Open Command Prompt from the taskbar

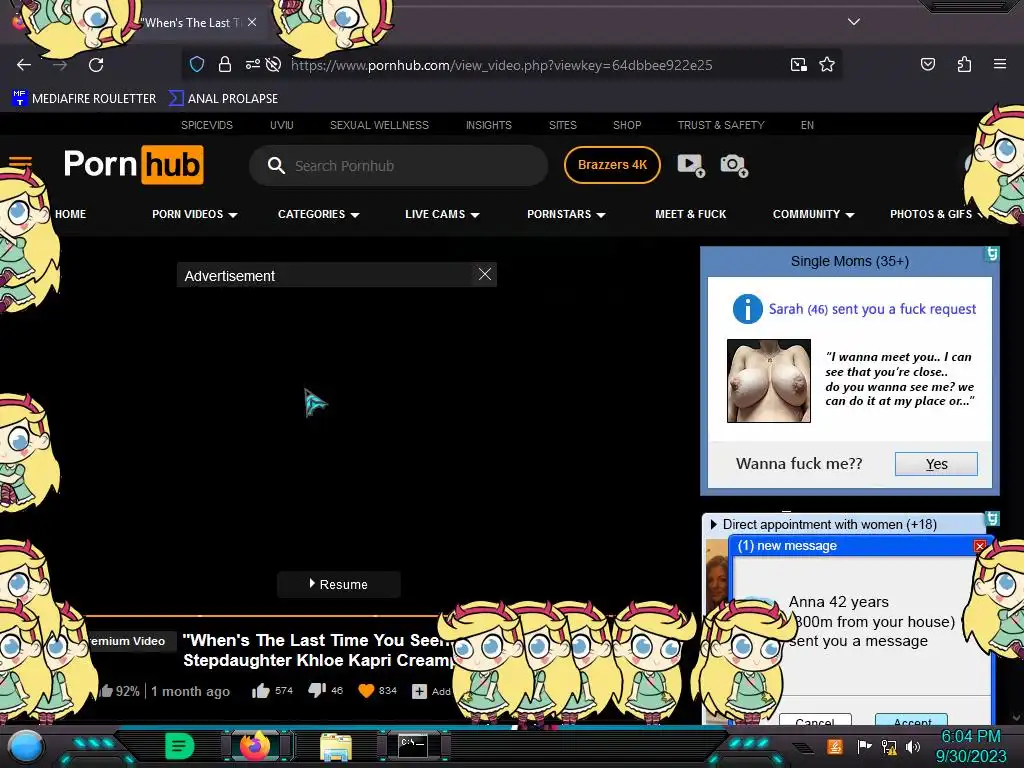(x=412, y=746)
